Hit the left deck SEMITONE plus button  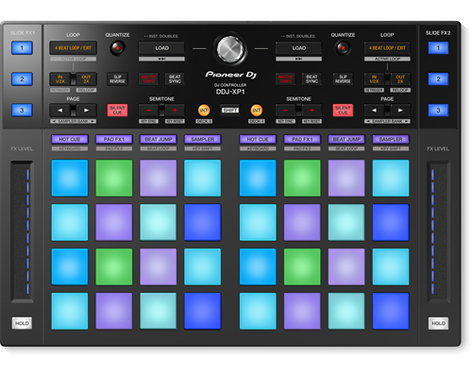(x=175, y=110)
